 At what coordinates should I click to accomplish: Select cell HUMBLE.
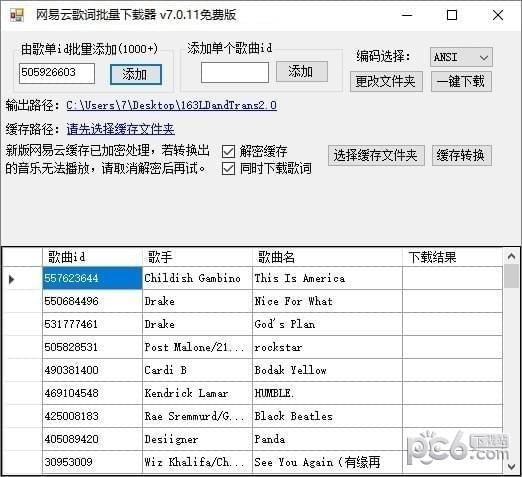click(327, 393)
